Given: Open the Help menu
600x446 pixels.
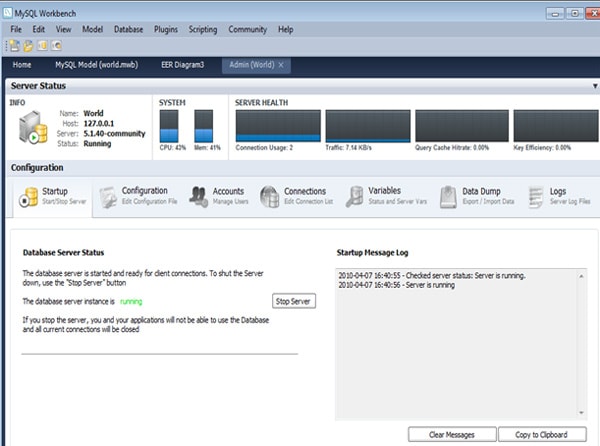Looking at the screenshot, I should point(285,29).
